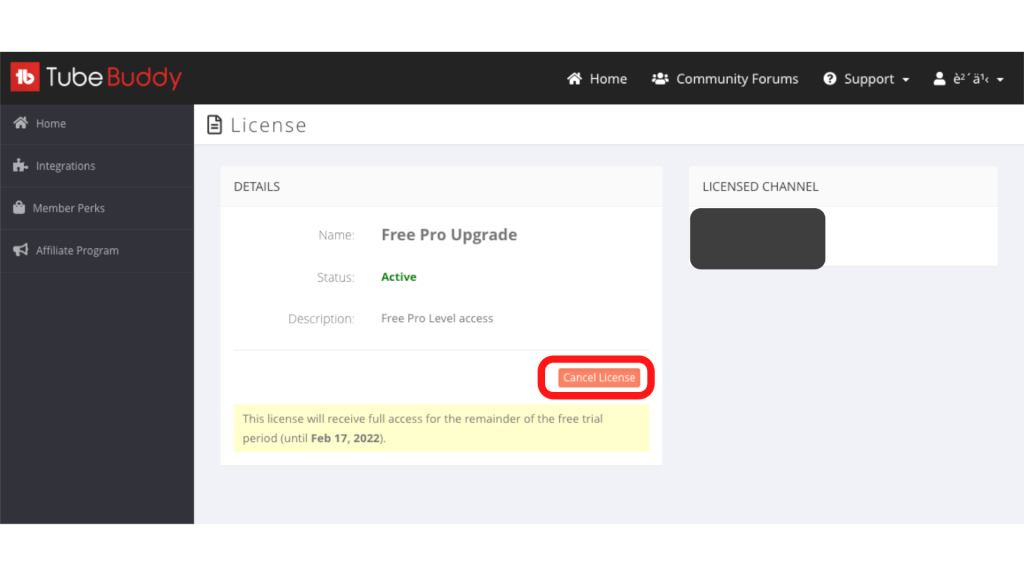Click the user account avatar icon

(939, 79)
